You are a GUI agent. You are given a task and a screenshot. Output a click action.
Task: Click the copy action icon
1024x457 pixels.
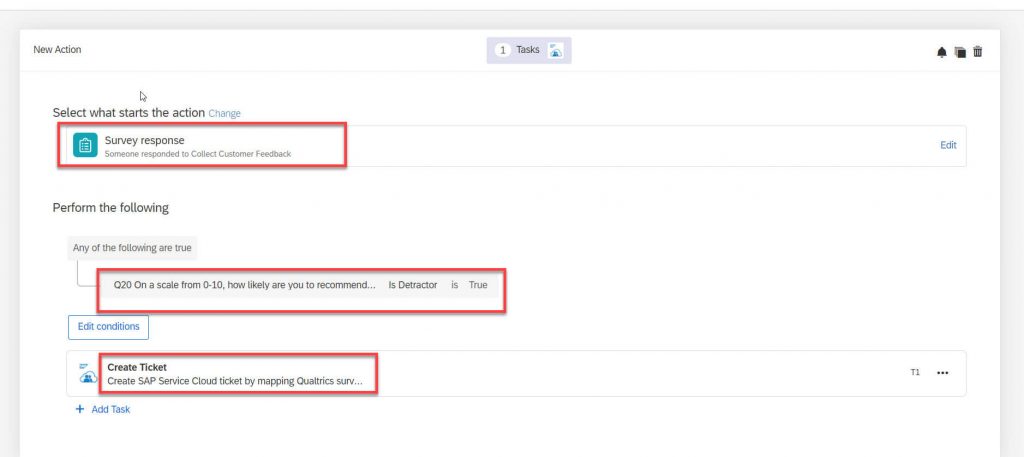(959, 52)
